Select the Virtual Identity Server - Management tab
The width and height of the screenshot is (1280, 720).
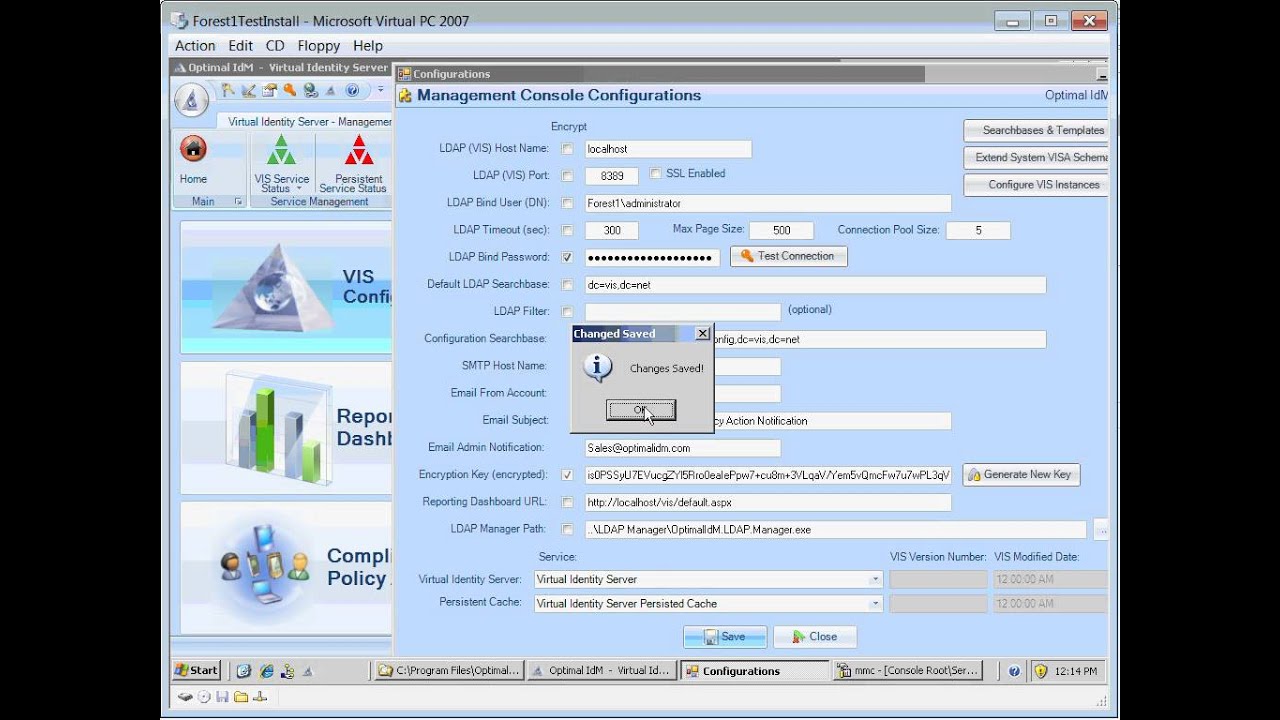[x=305, y=122]
